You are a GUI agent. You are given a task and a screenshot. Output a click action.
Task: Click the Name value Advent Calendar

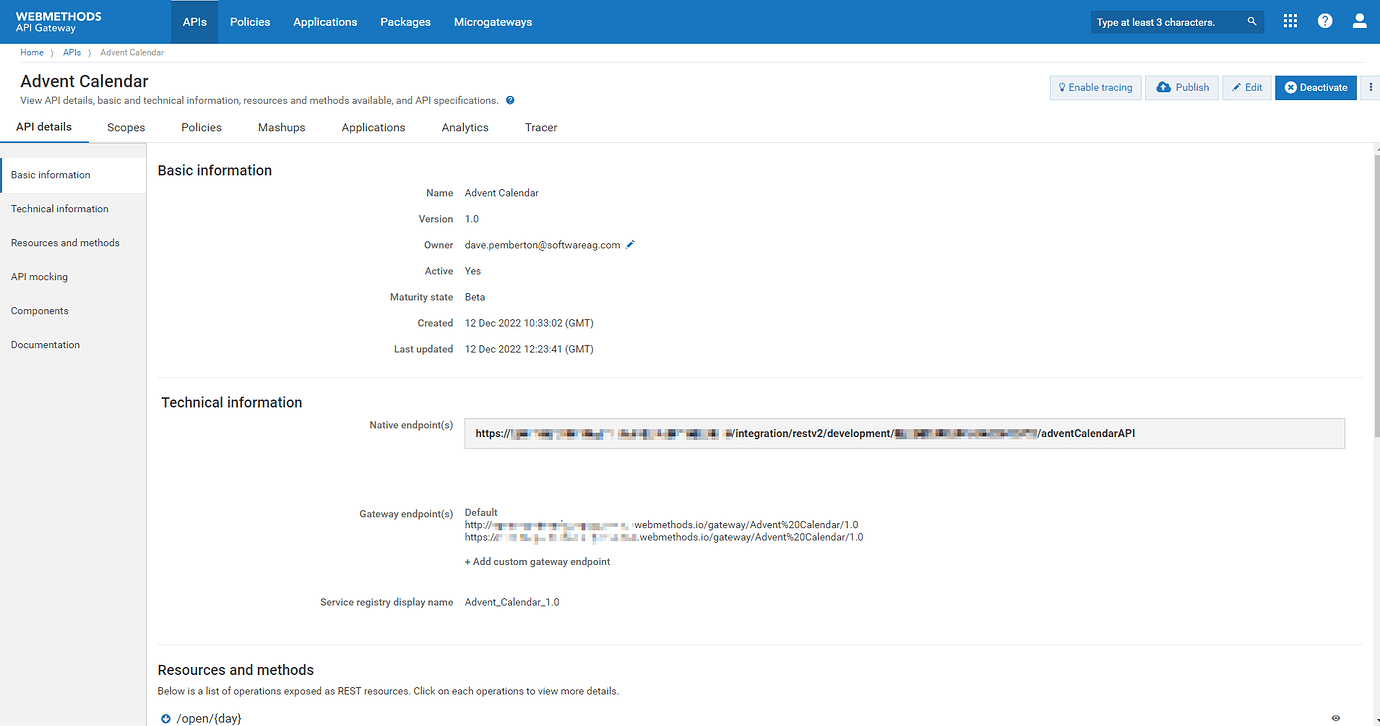pyautogui.click(x=502, y=193)
